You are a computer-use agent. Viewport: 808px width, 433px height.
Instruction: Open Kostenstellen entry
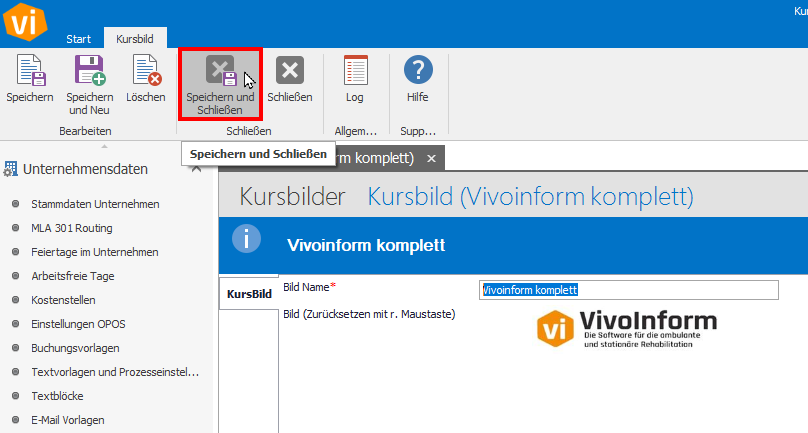point(63,300)
